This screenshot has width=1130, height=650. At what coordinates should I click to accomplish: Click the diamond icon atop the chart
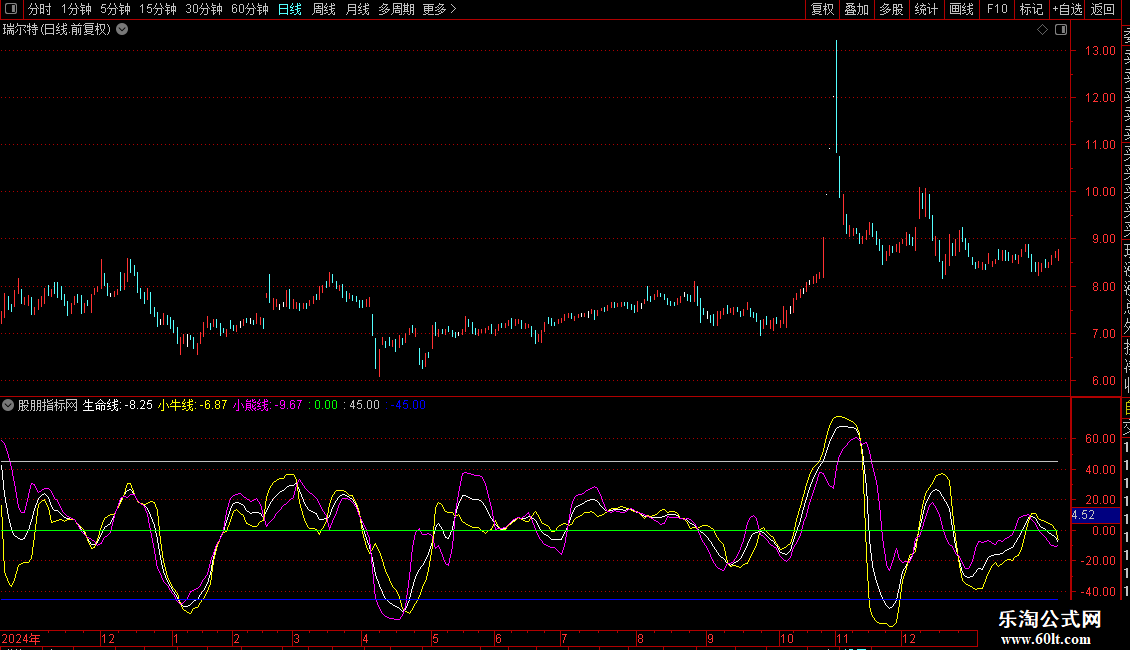click(1042, 30)
